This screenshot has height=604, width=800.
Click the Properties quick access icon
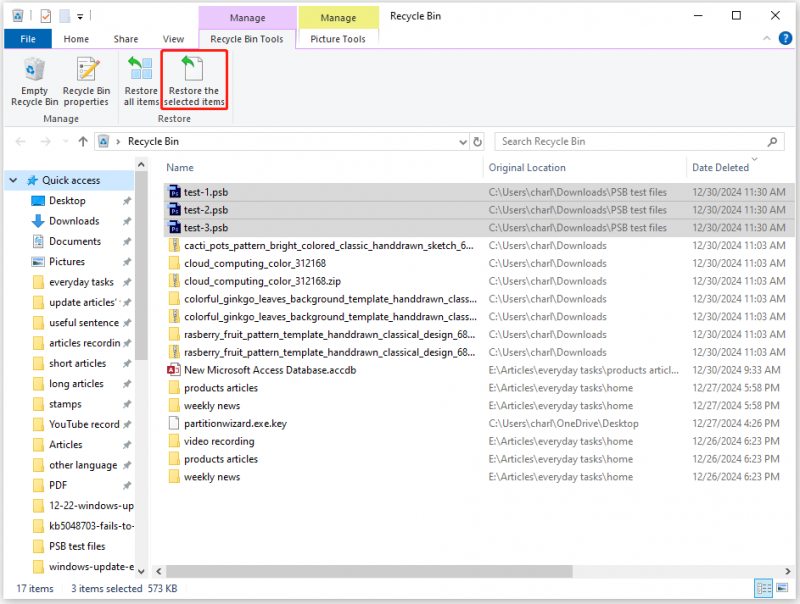pyautogui.click(x=45, y=16)
